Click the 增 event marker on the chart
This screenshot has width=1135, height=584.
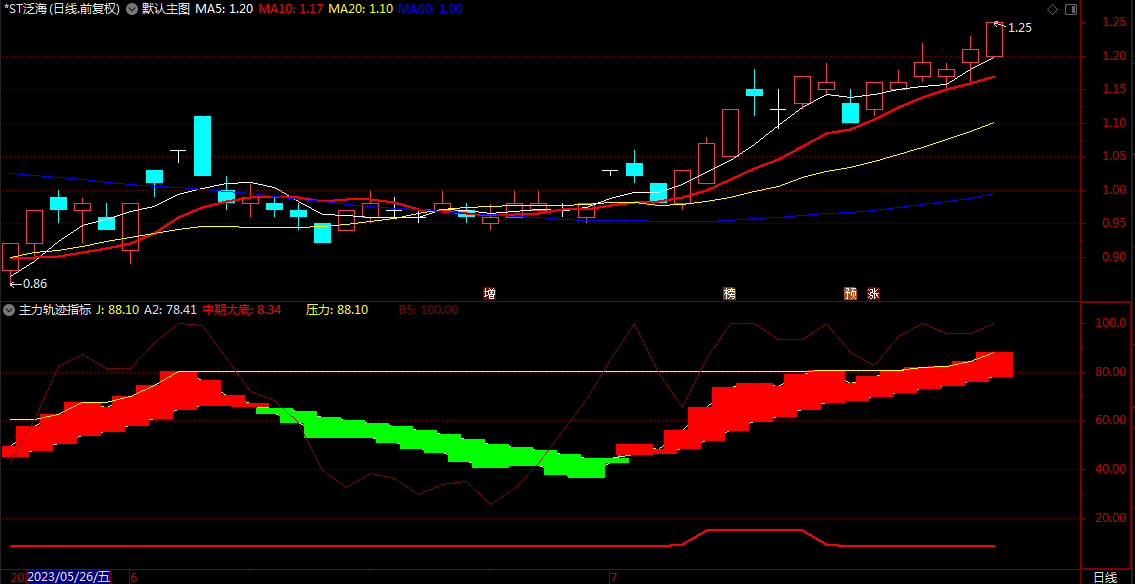click(x=490, y=293)
